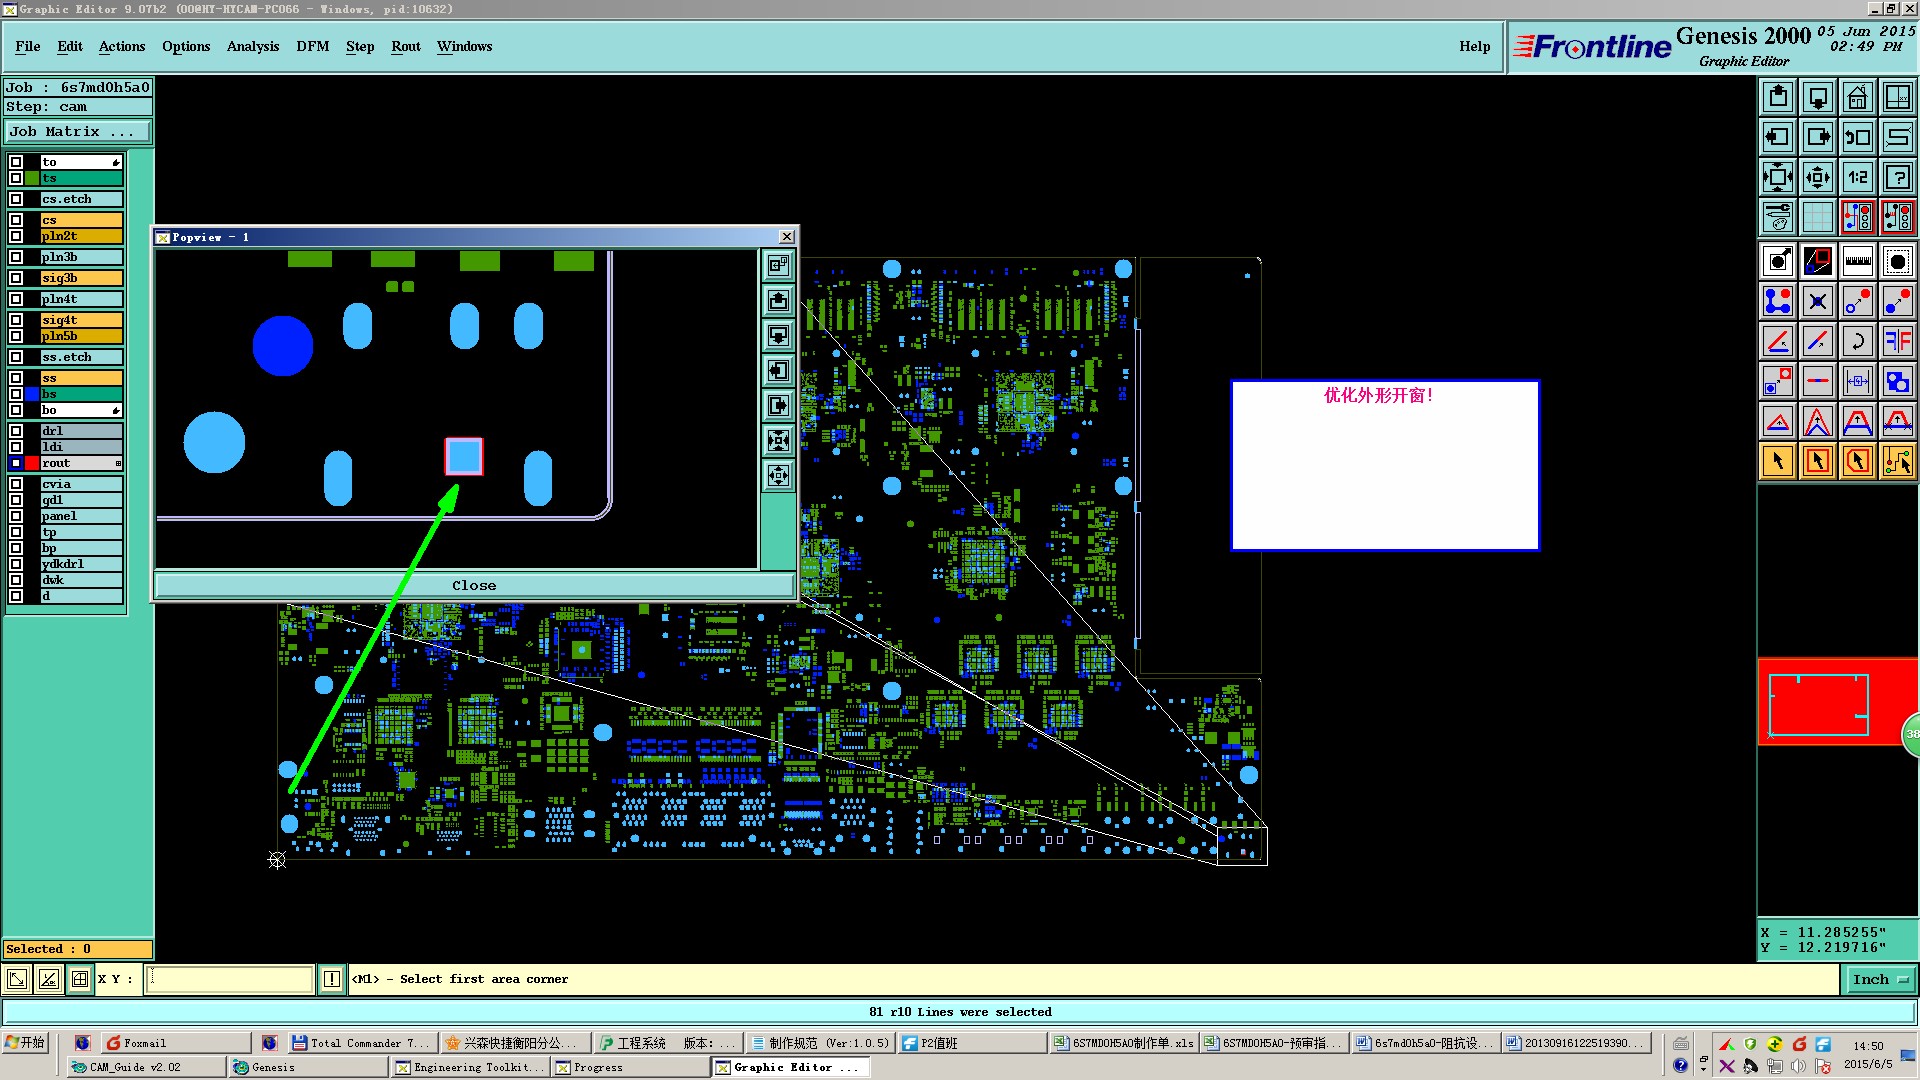The height and width of the screenshot is (1080, 1920).
Task: Click the grid display icon
Action: pyautogui.click(x=1817, y=217)
